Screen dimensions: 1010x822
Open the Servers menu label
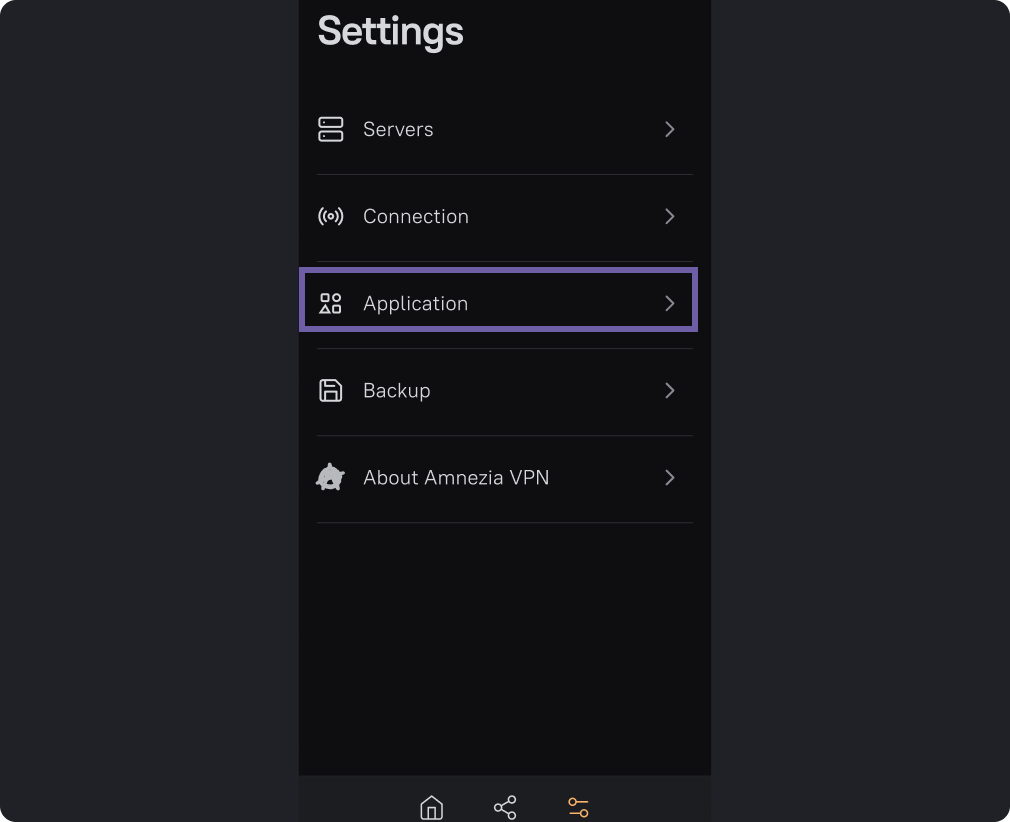point(398,129)
